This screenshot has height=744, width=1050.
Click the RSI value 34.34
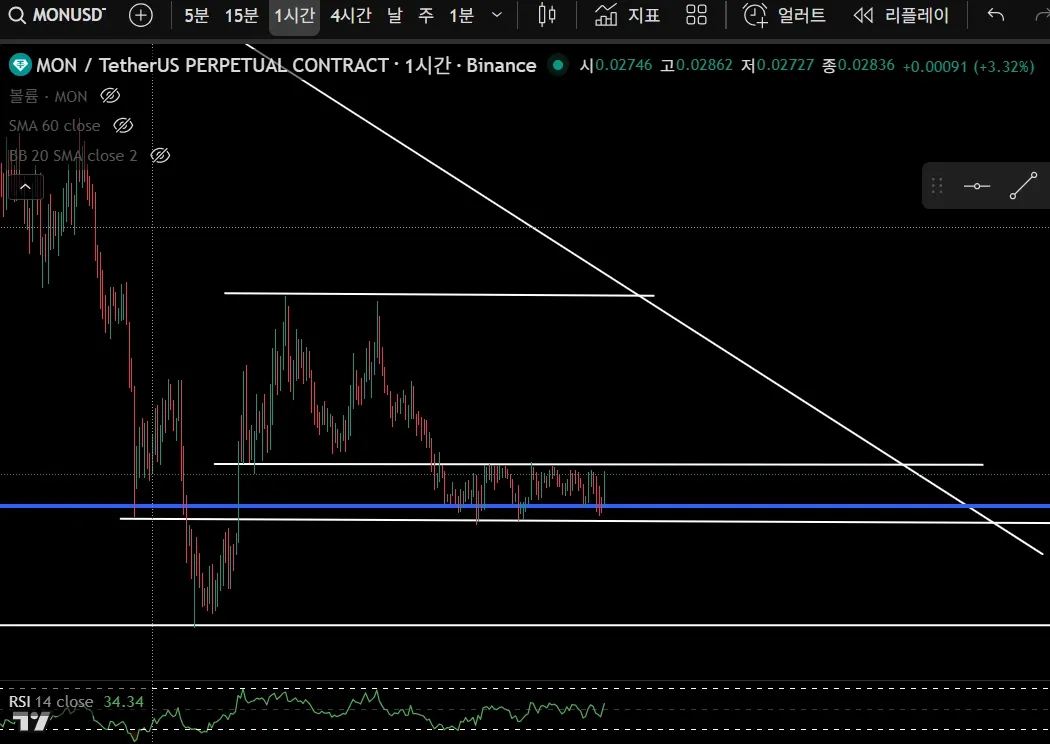point(123,702)
